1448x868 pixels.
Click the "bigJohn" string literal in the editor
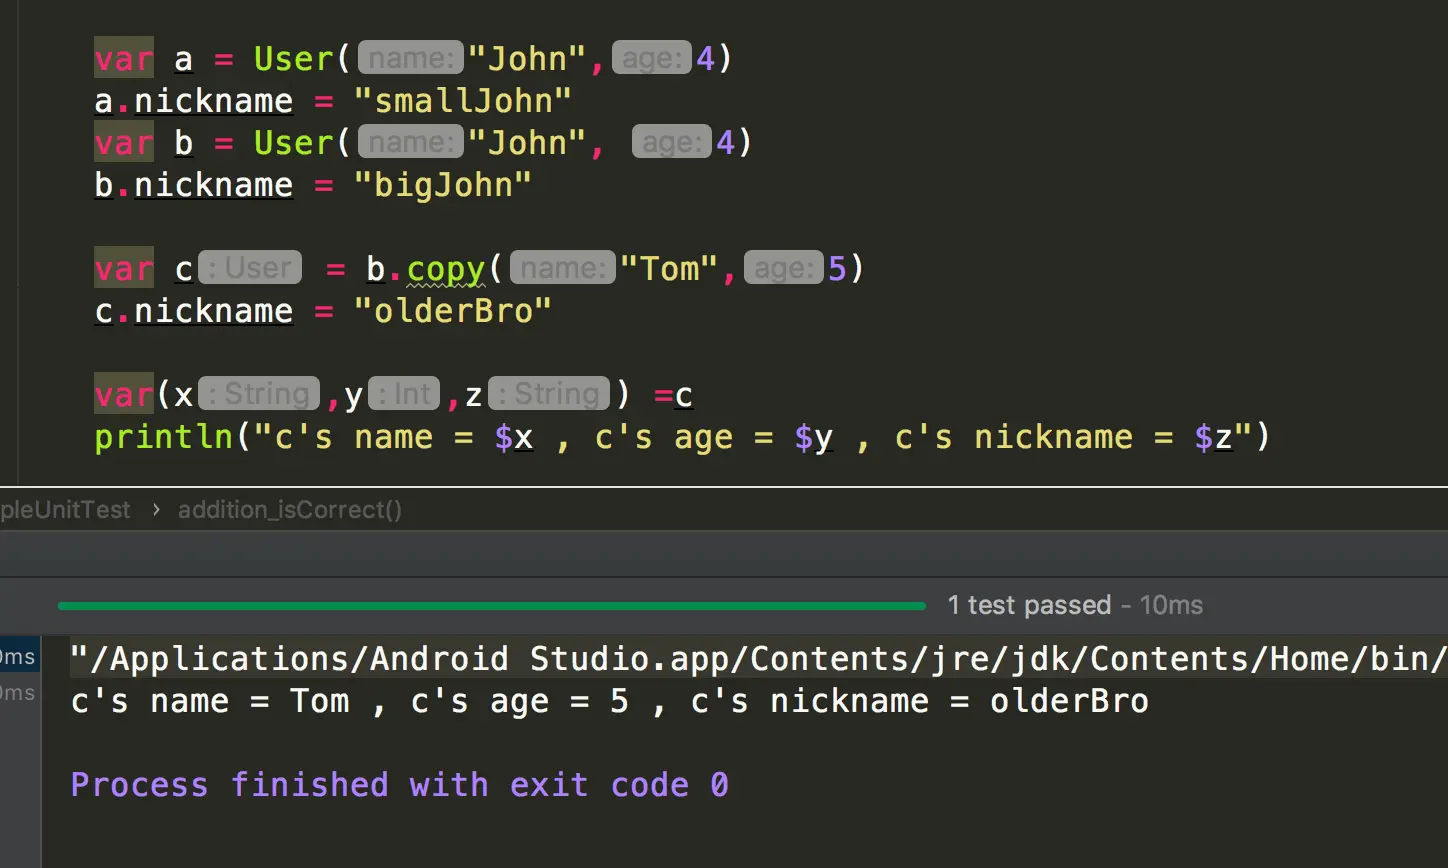tap(442, 185)
